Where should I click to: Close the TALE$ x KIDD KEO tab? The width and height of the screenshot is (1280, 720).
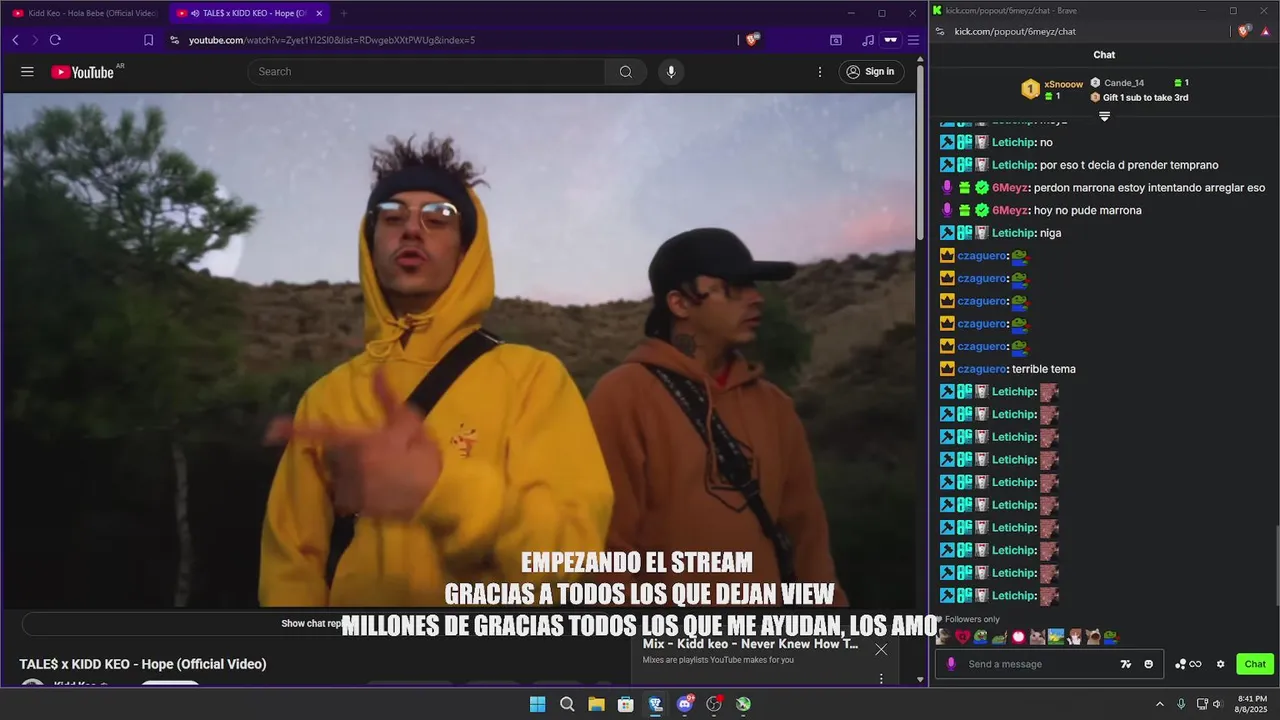click(319, 13)
